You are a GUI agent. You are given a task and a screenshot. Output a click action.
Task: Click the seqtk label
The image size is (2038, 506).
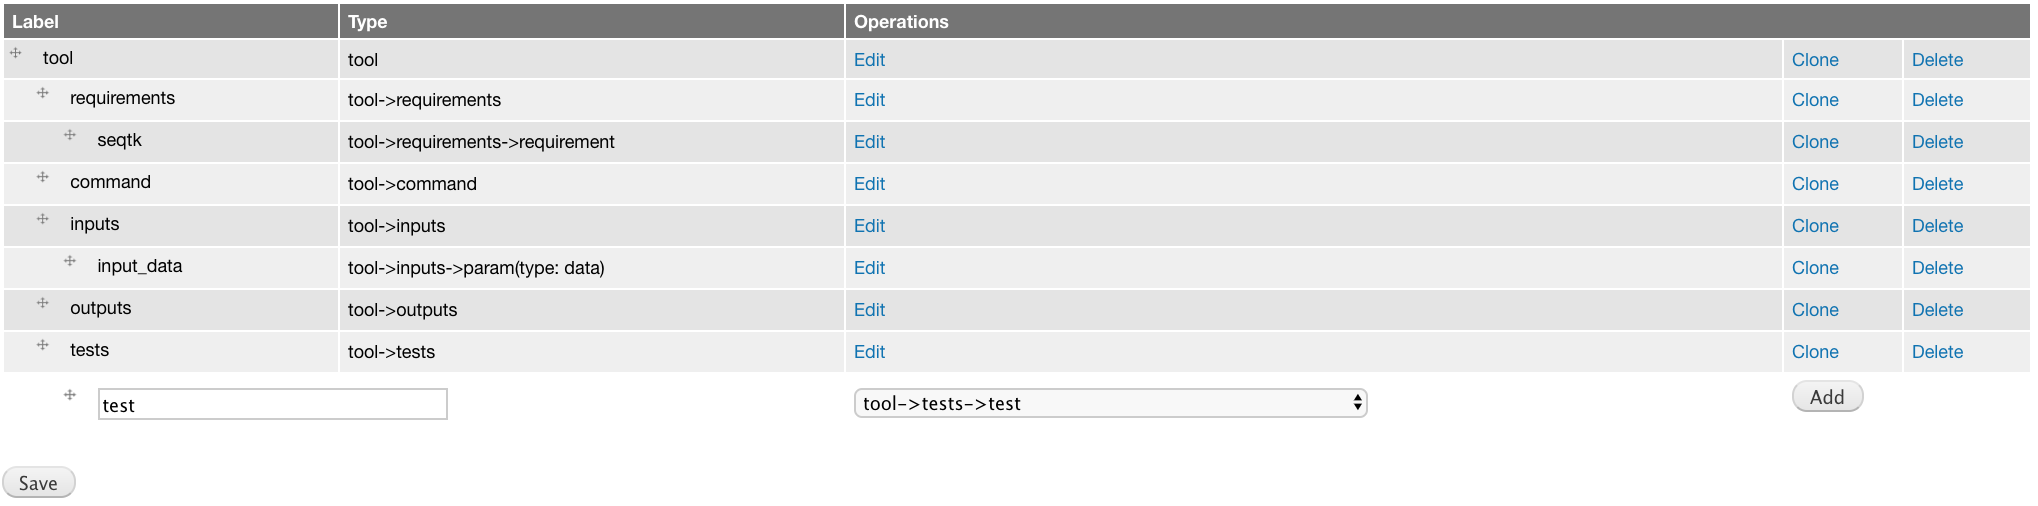(x=119, y=140)
